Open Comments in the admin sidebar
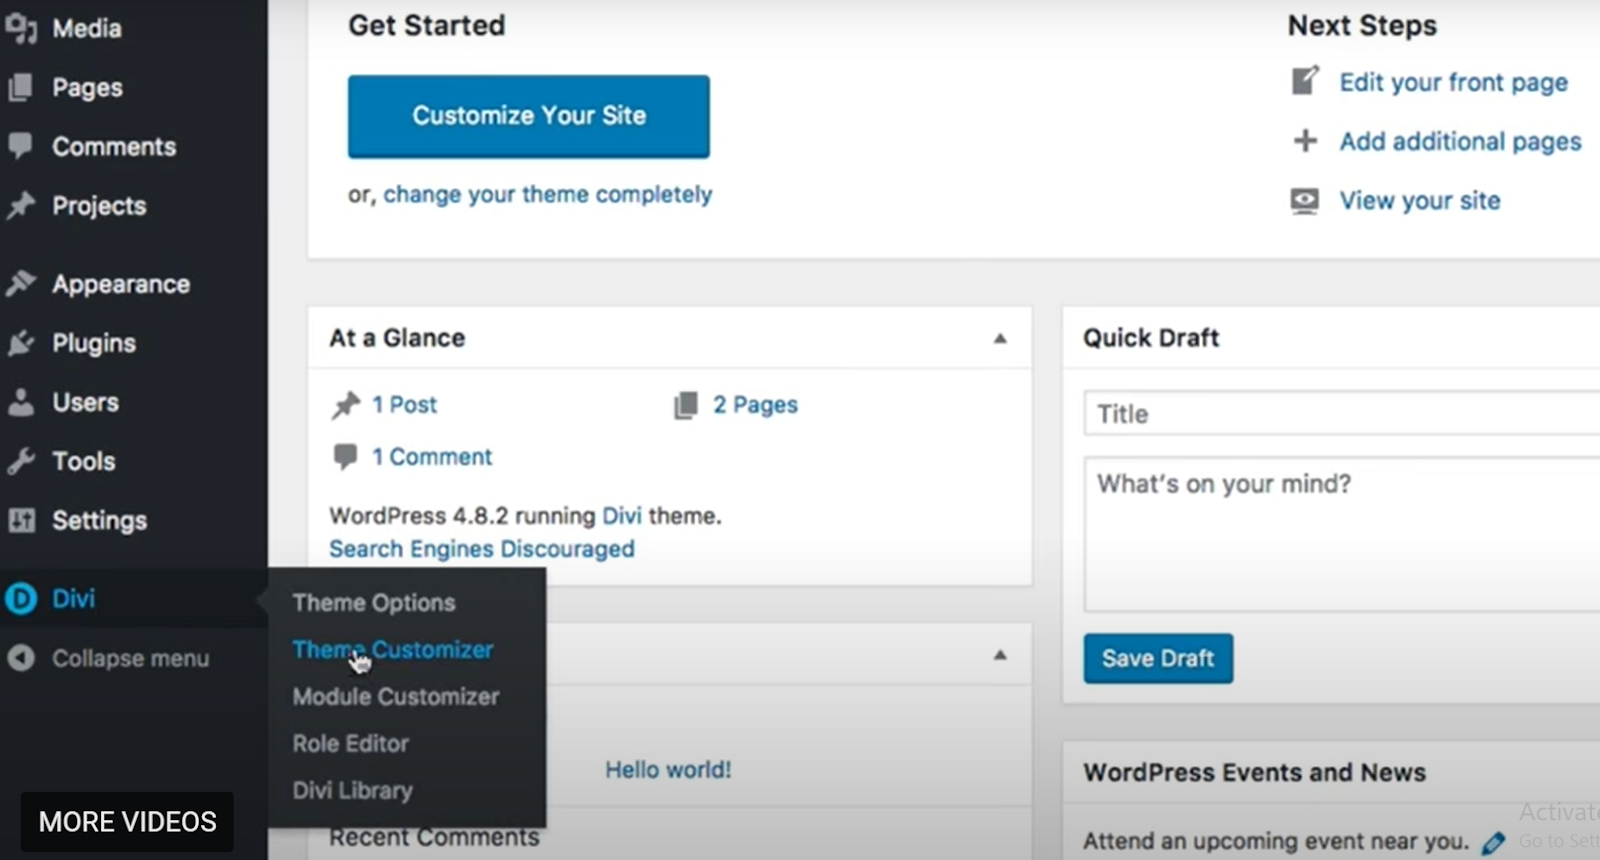 click(114, 147)
